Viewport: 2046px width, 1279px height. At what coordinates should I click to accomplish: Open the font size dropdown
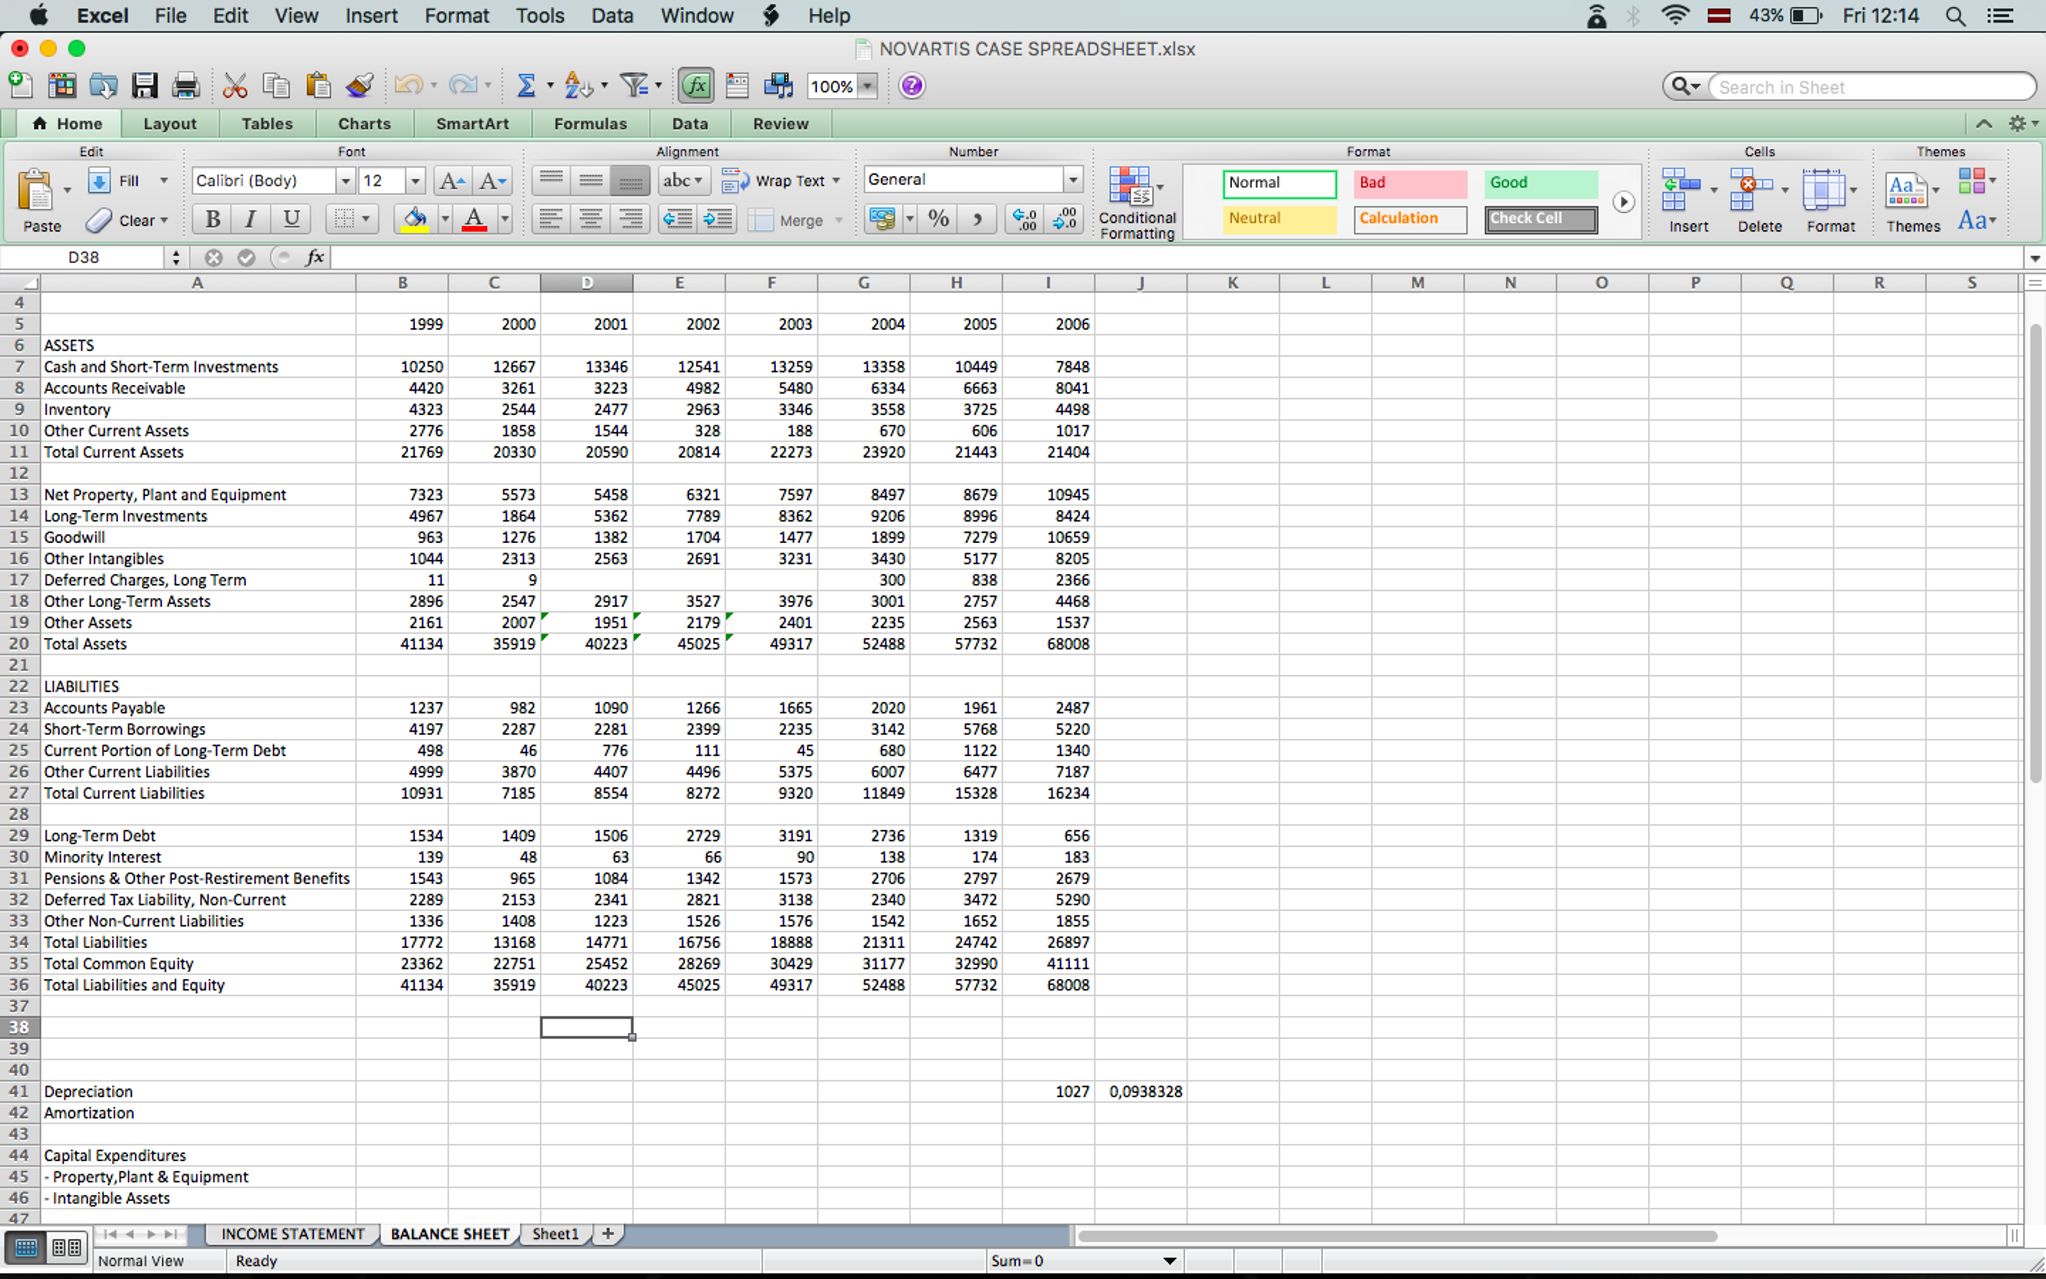coord(415,181)
